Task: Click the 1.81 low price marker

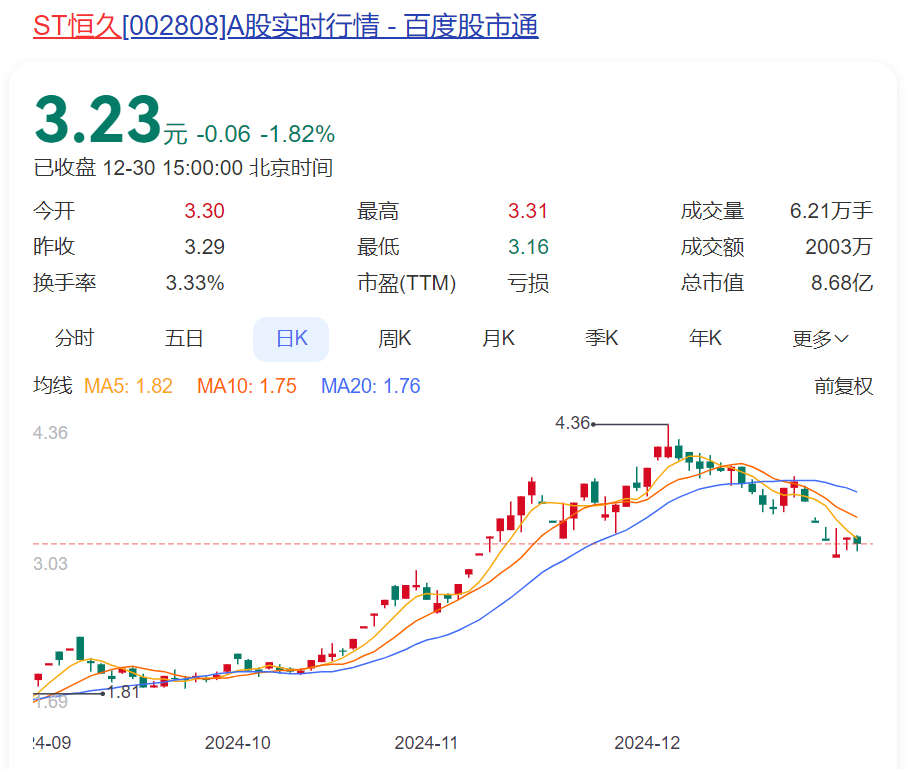Action: [123, 689]
